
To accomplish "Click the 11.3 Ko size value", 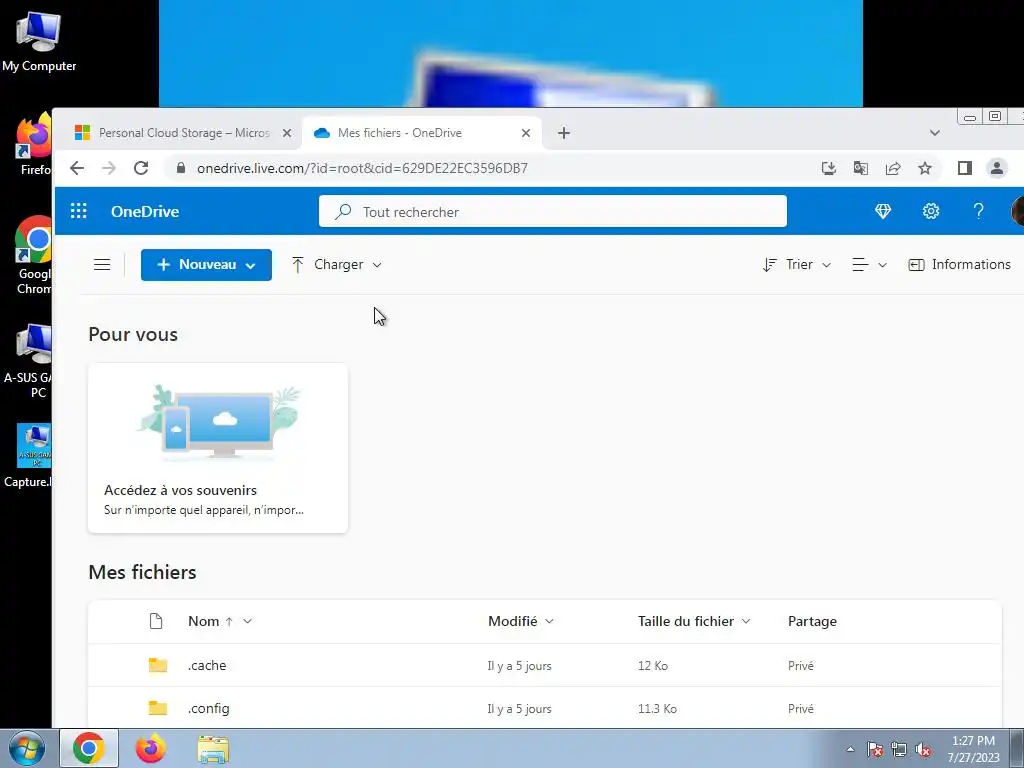I will click(657, 709).
